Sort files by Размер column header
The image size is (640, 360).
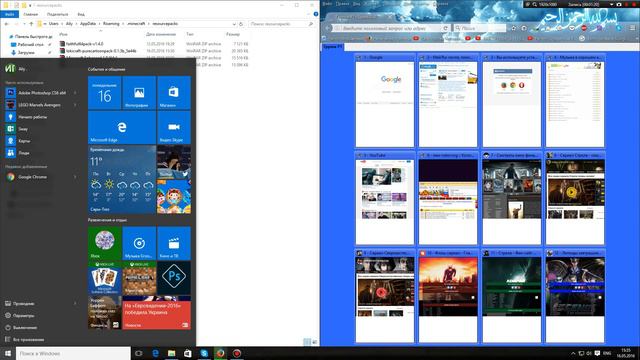pyautogui.click(x=233, y=34)
